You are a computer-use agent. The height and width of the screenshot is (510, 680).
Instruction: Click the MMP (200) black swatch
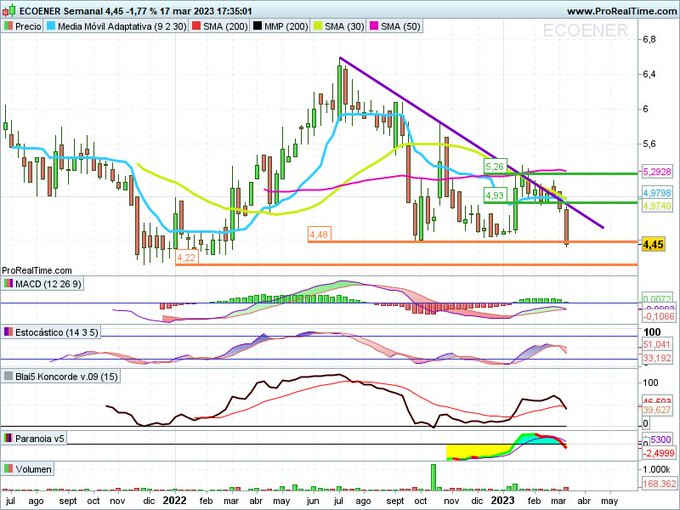(258, 26)
